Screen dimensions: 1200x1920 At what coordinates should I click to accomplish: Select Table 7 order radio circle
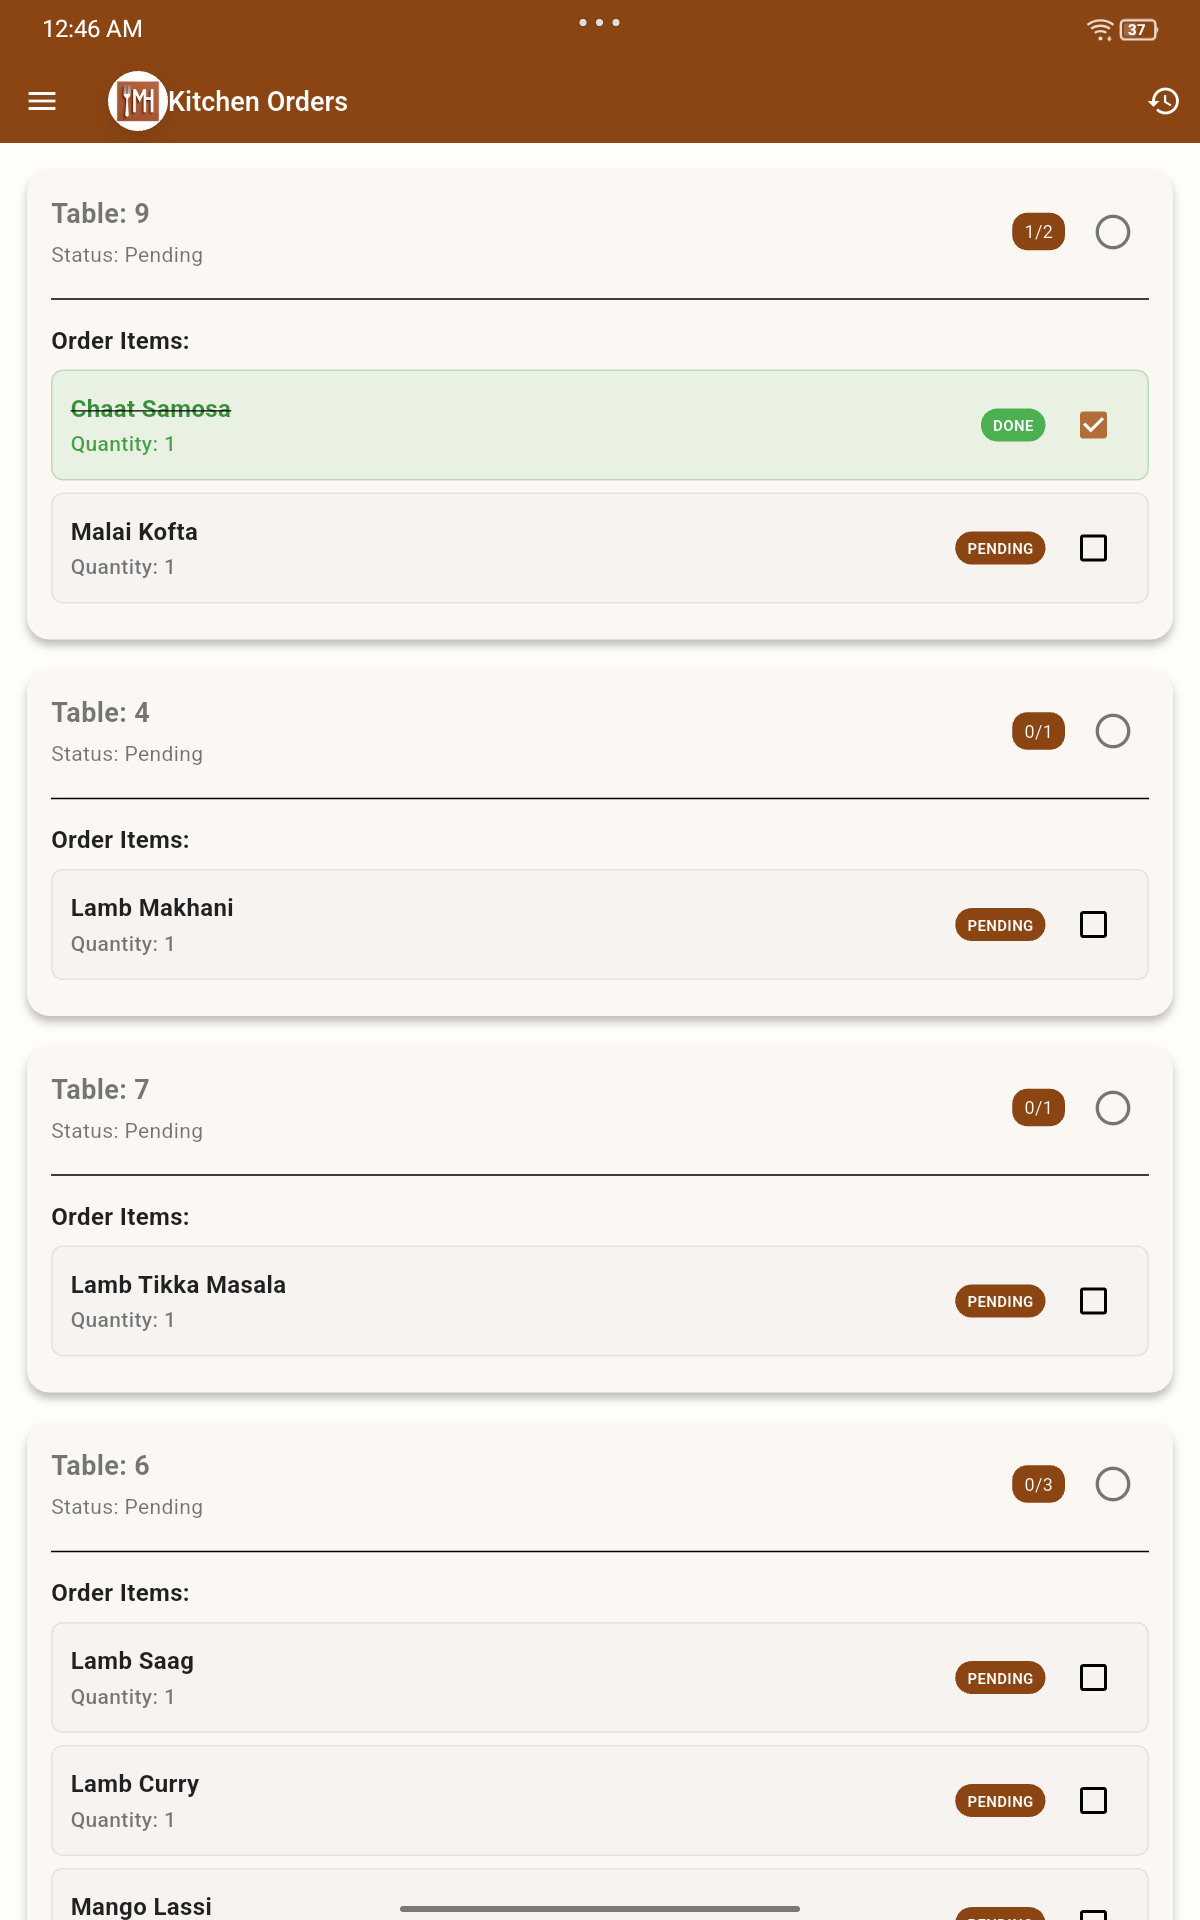point(1112,1108)
